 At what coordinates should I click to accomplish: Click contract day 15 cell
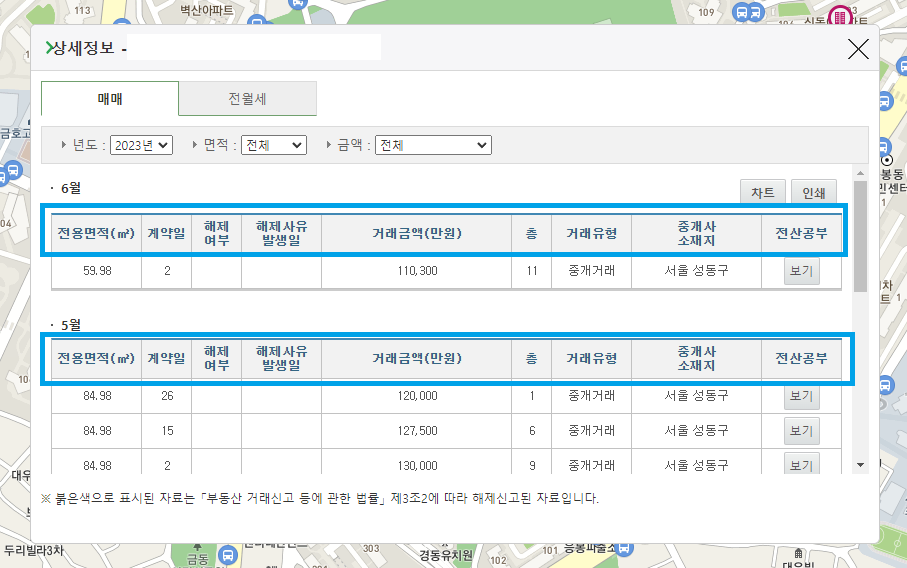167,431
